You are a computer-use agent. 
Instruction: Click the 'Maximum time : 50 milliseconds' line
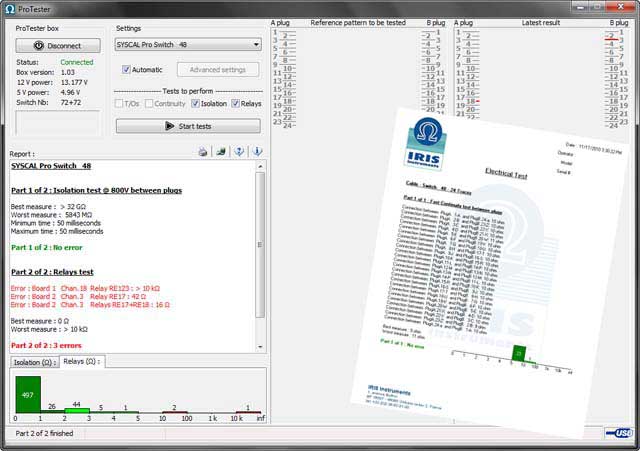[57, 231]
